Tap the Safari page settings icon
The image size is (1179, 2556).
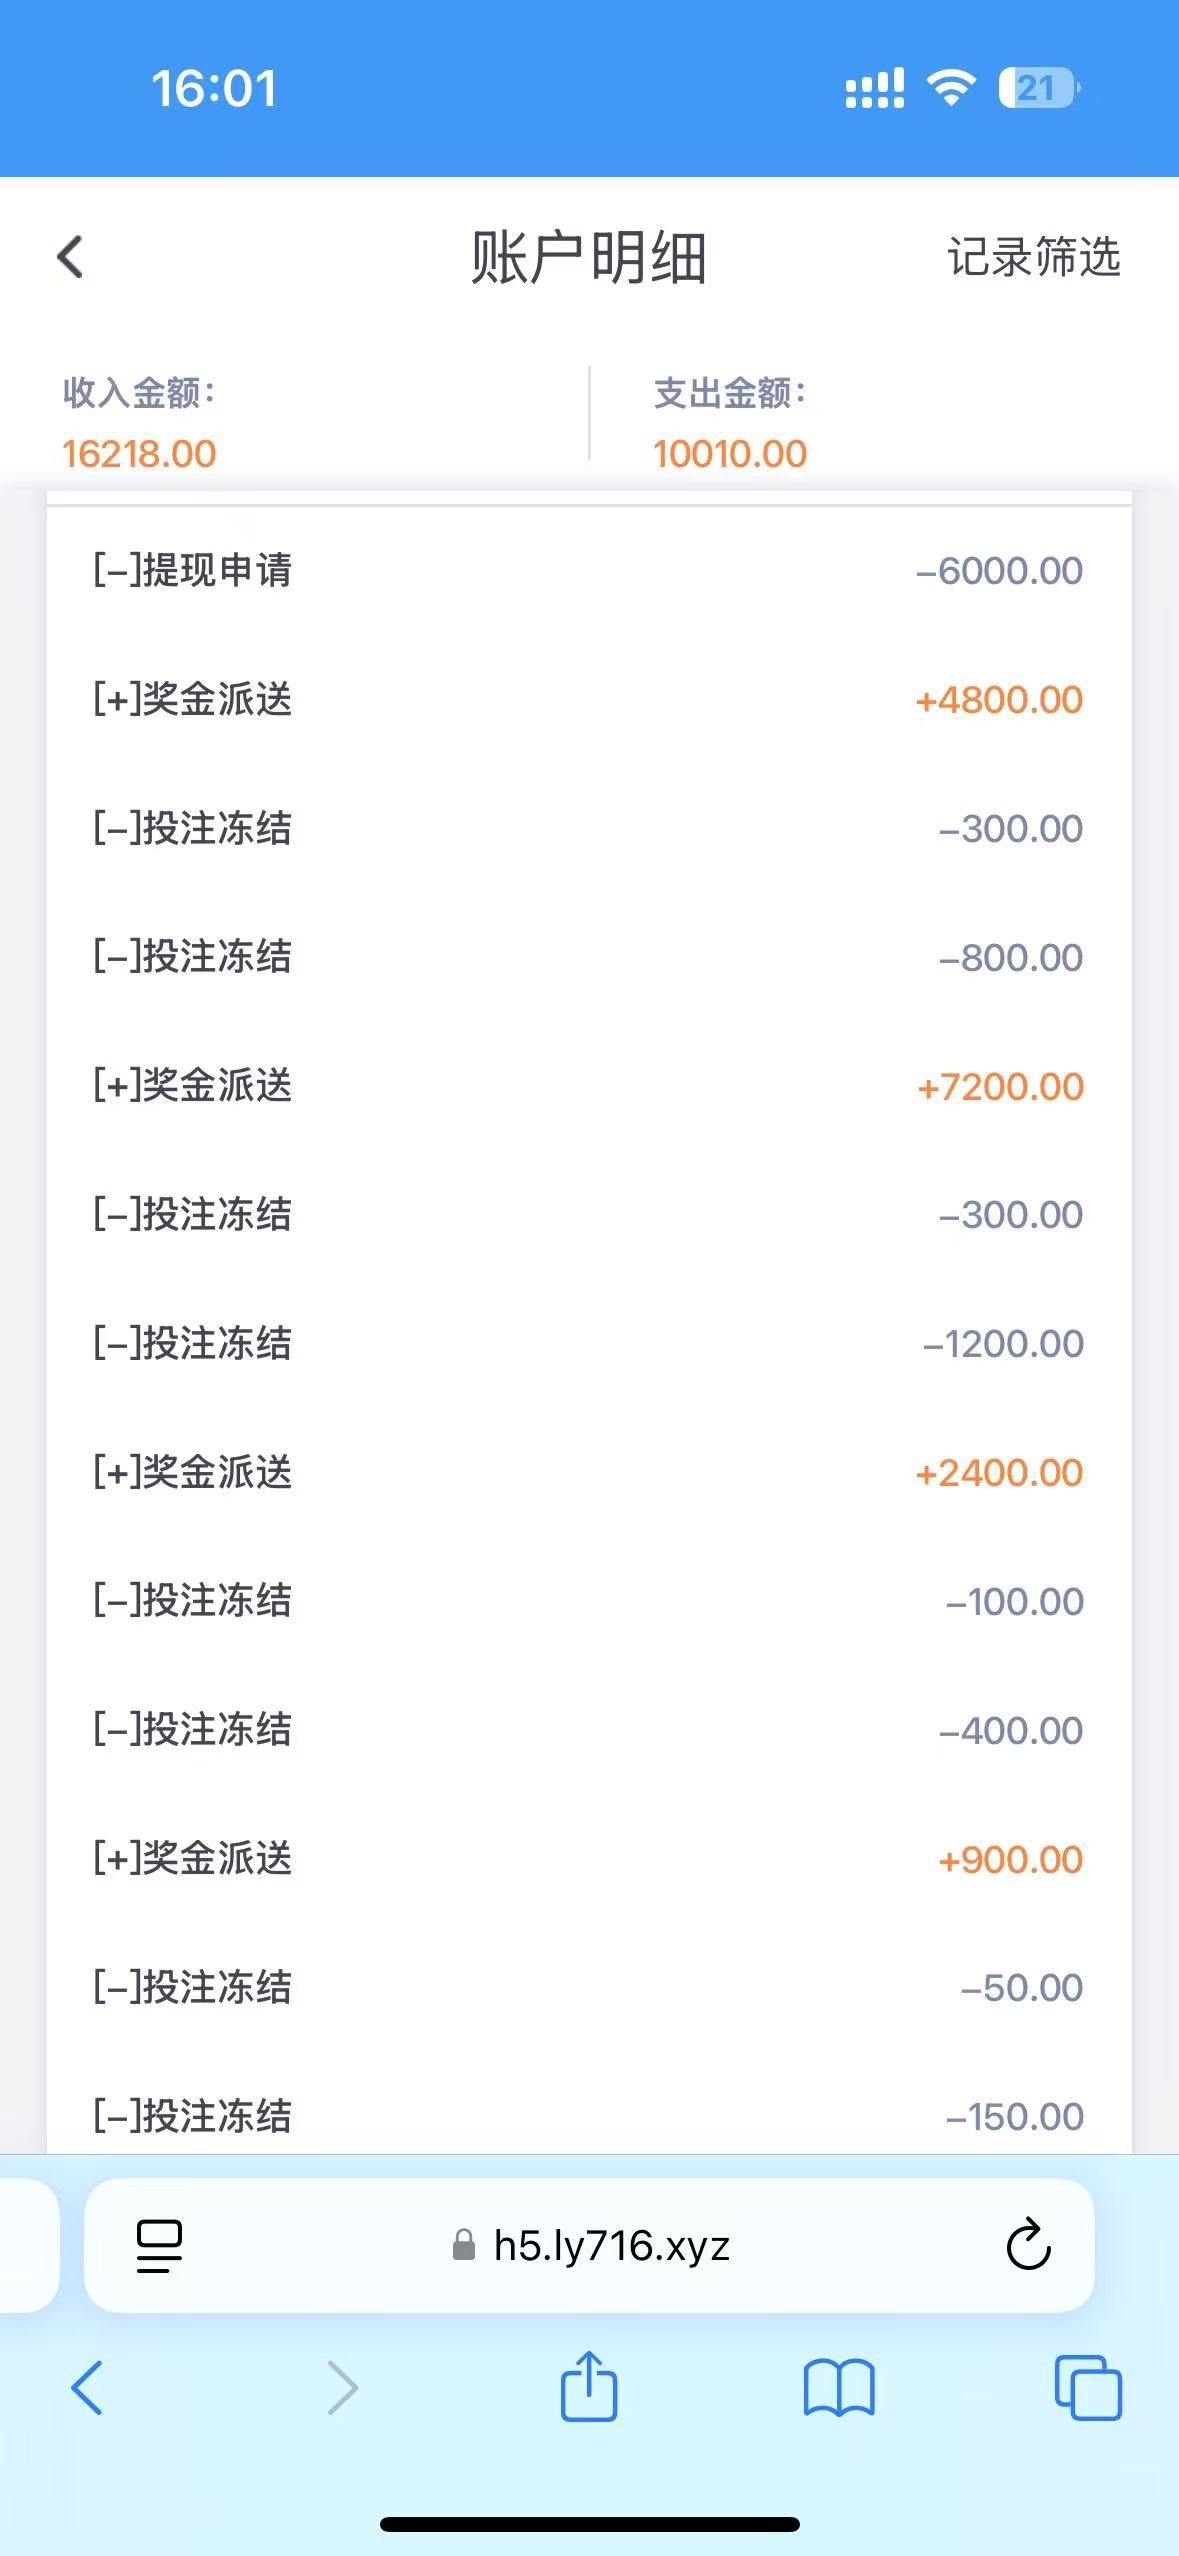[x=159, y=2246]
